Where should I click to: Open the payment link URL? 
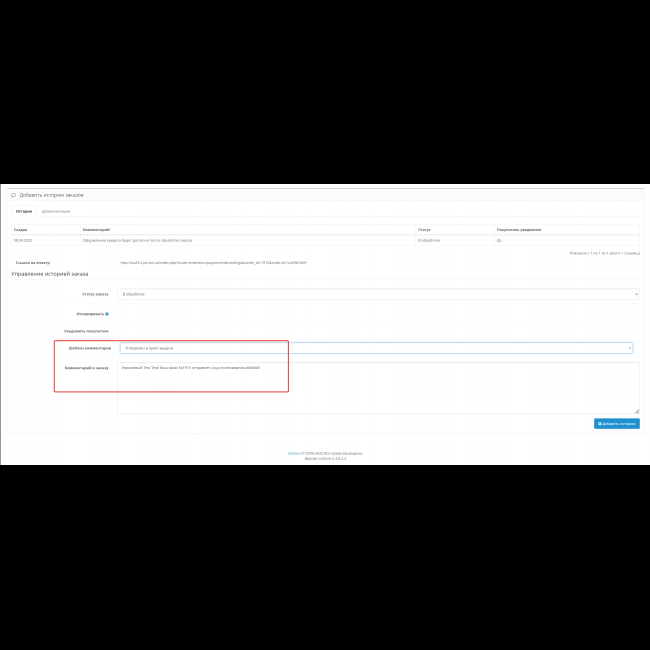point(213,263)
